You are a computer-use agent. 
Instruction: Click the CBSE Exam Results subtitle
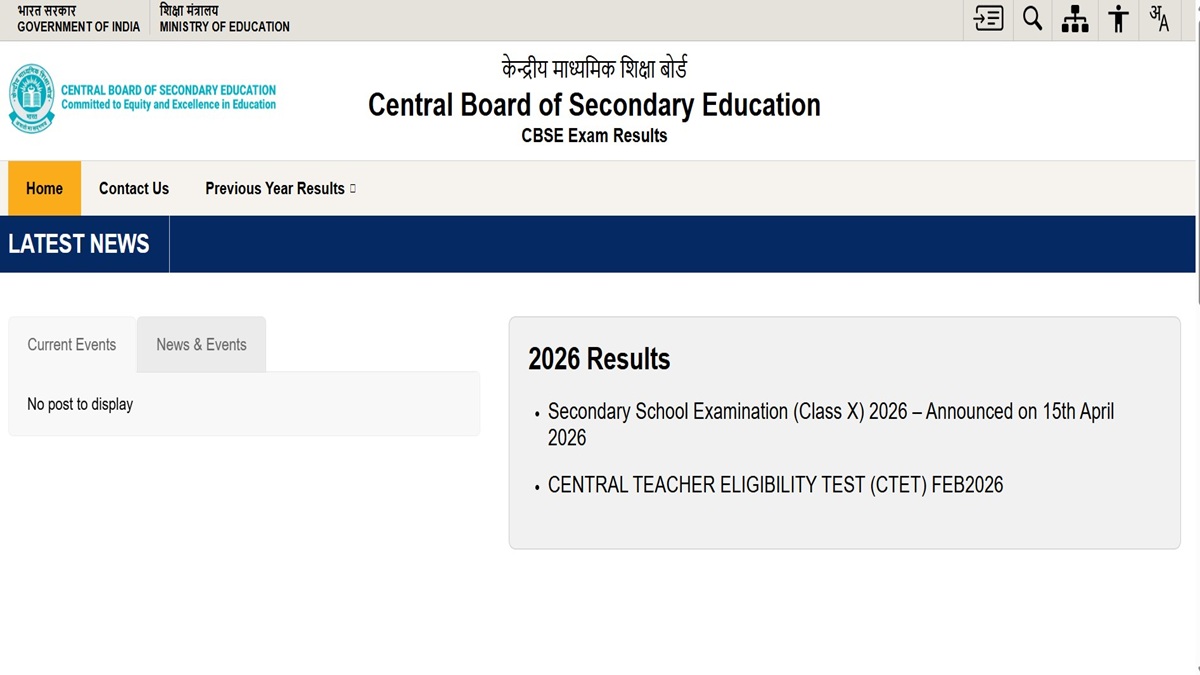(594, 136)
